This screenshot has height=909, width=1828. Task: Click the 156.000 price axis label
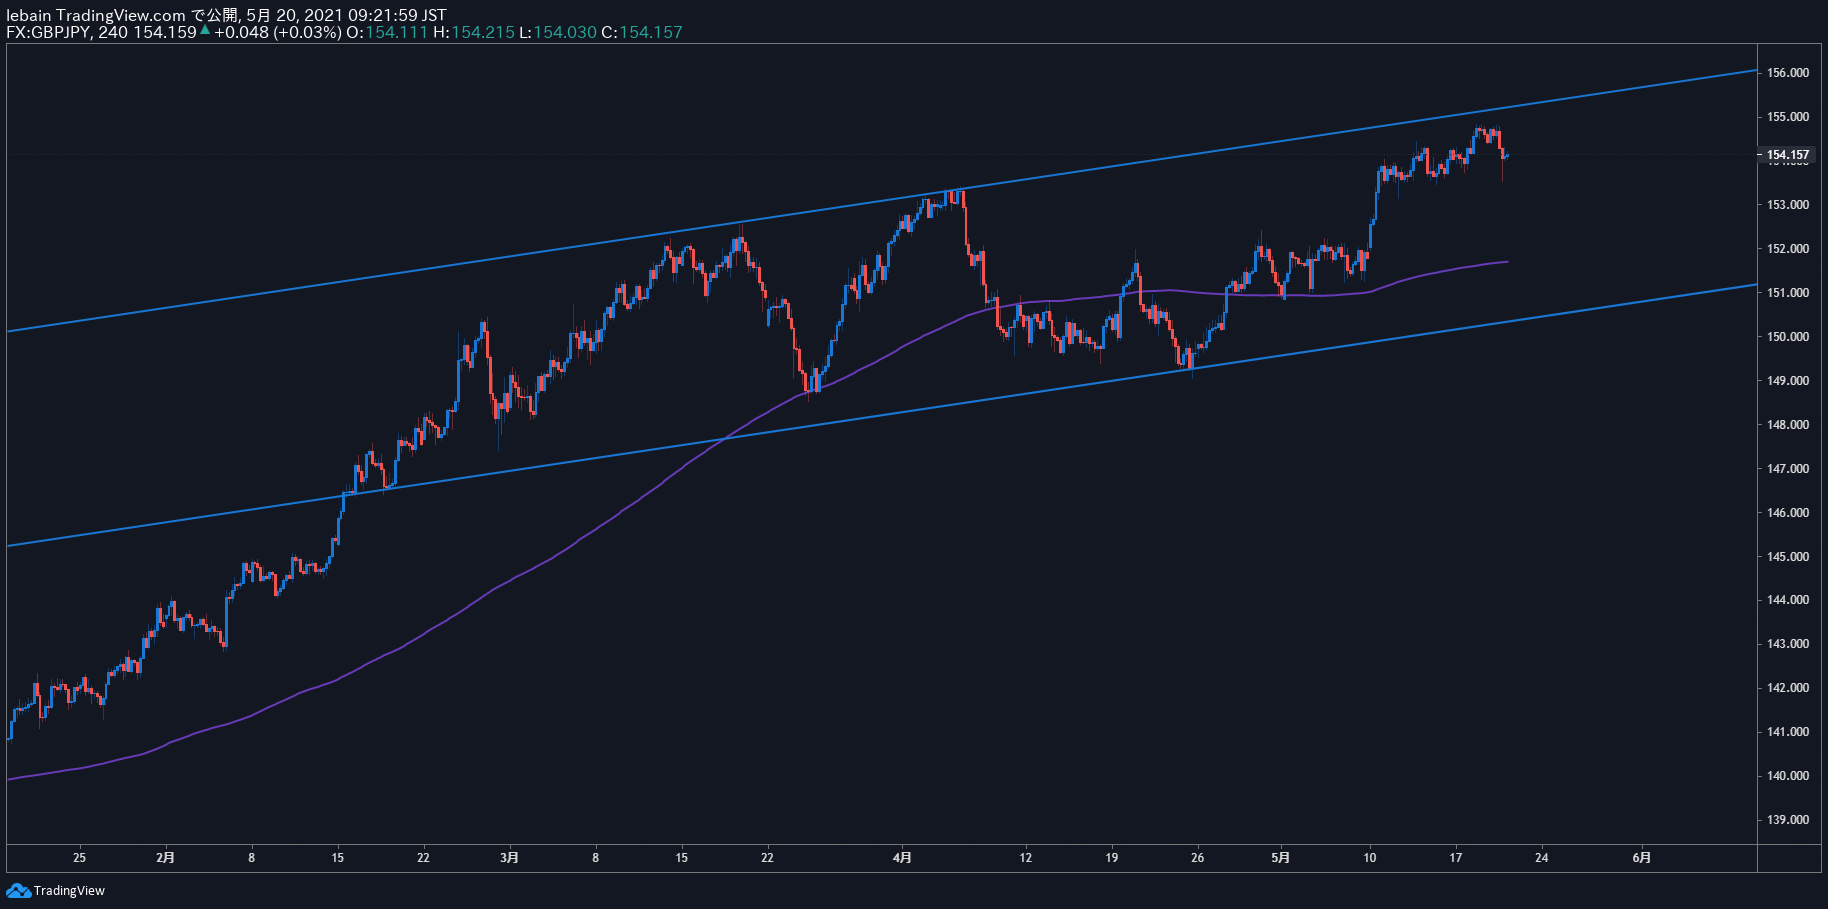point(1788,73)
